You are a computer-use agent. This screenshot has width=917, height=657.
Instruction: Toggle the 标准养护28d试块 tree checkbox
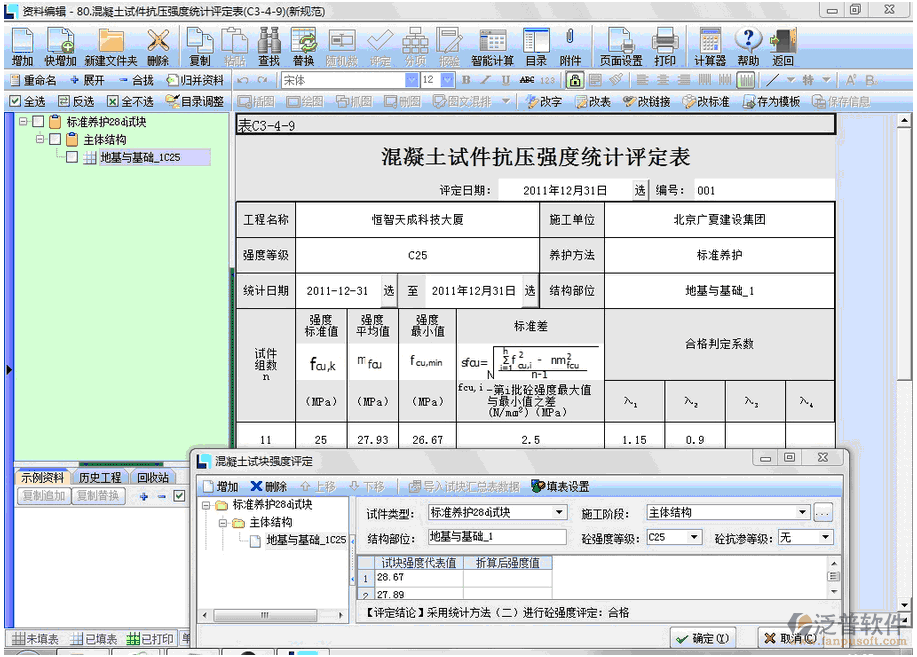(x=39, y=122)
